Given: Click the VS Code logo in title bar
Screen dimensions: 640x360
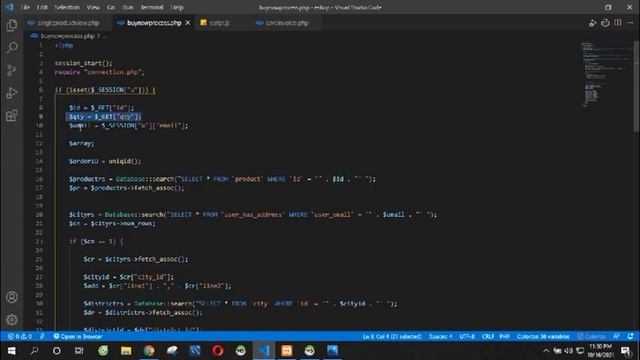Looking at the screenshot, I should click(9, 7).
